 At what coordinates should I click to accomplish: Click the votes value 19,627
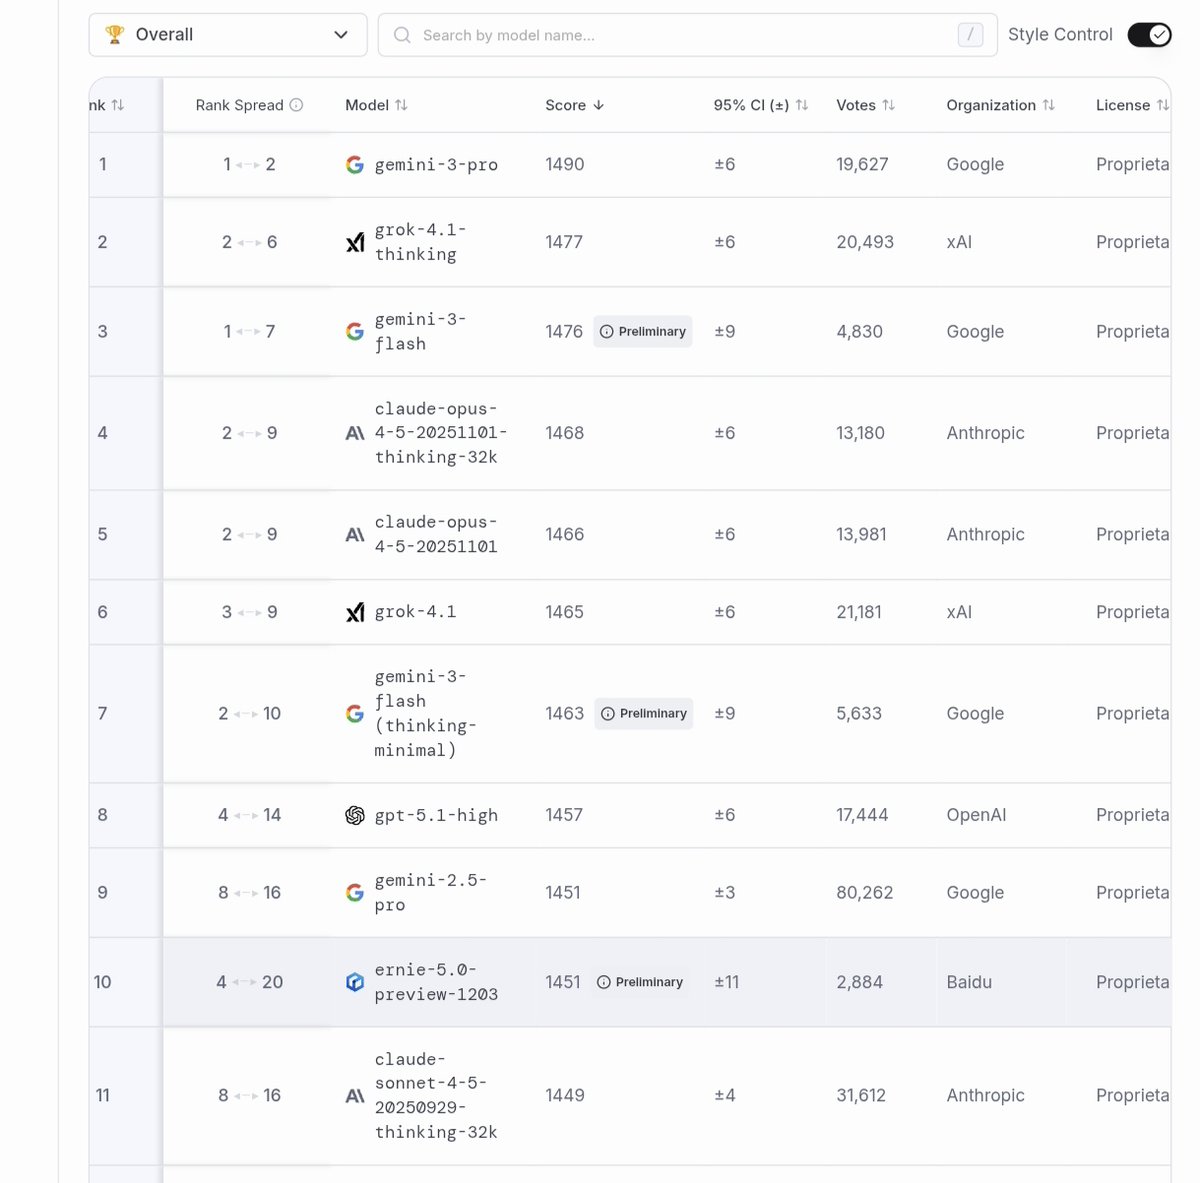(x=862, y=165)
